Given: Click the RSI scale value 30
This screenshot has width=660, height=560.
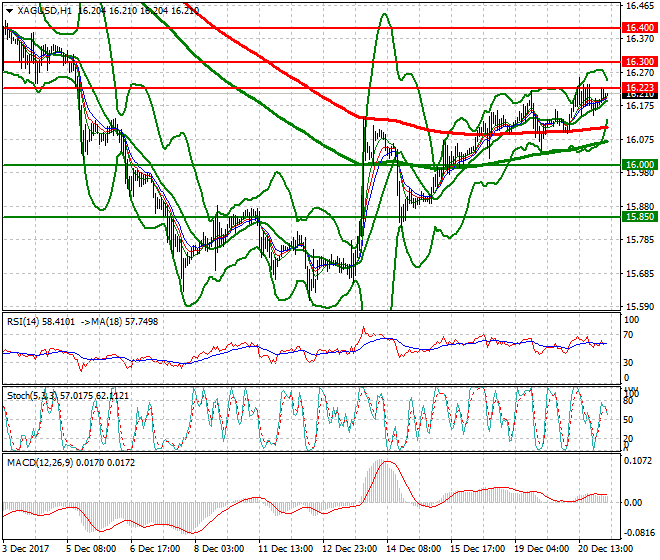Looking at the screenshot, I should 628,363.
